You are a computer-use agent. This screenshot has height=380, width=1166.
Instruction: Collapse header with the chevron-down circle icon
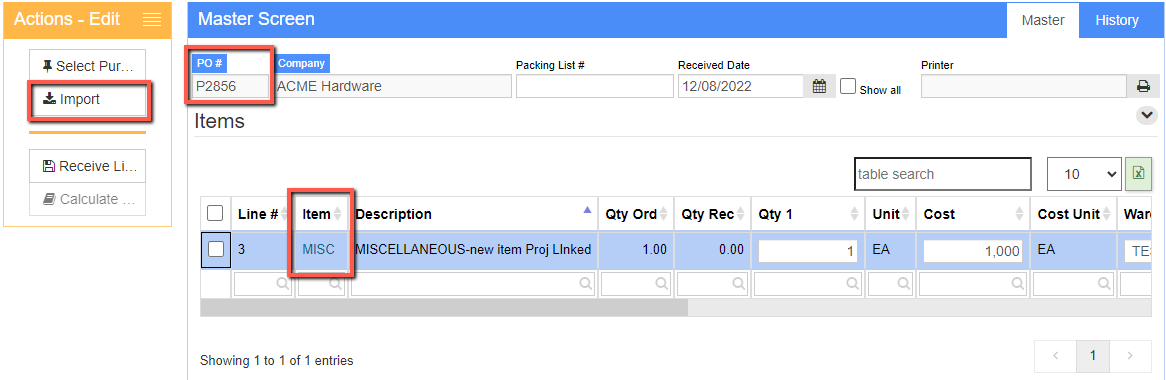click(1147, 115)
